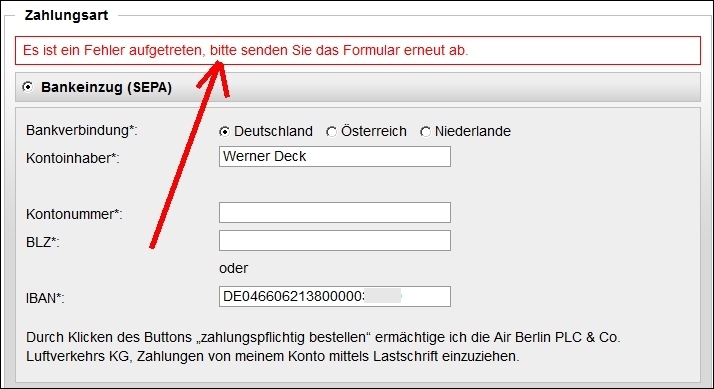
Task: Click the Lastschrift authorization paragraph
Action: coord(323,347)
